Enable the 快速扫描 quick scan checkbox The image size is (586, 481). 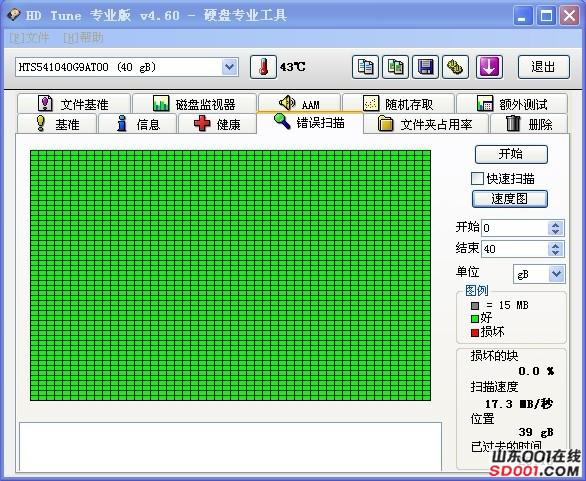point(477,179)
